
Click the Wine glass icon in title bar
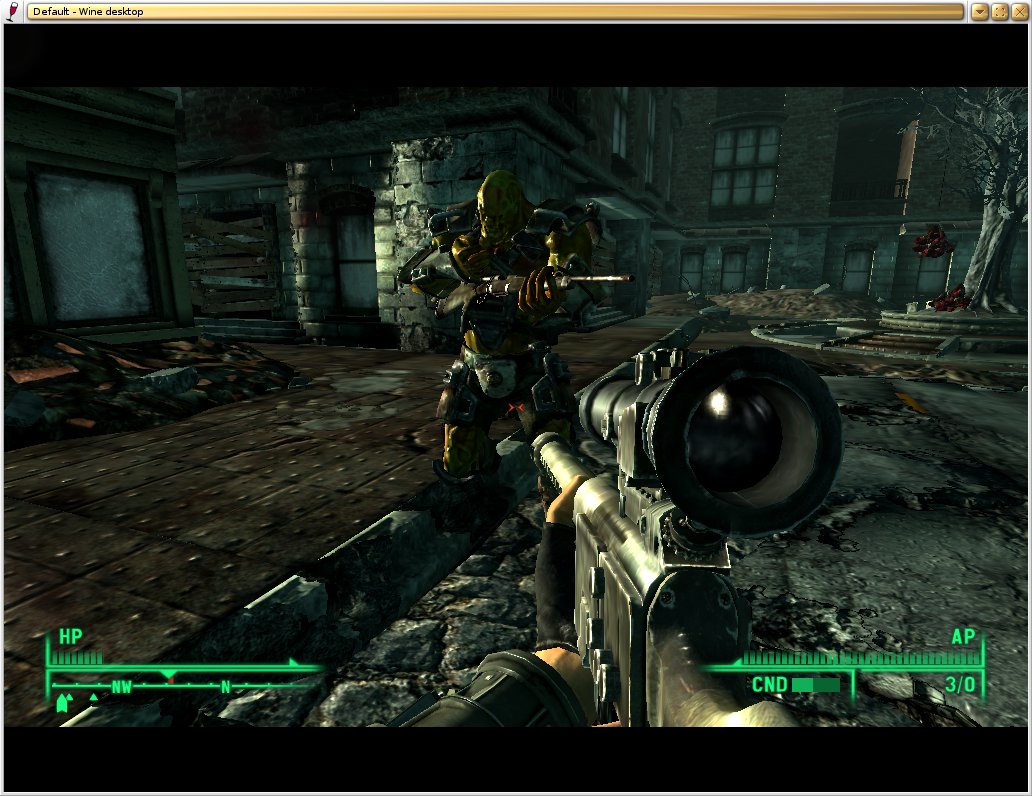[x=13, y=11]
